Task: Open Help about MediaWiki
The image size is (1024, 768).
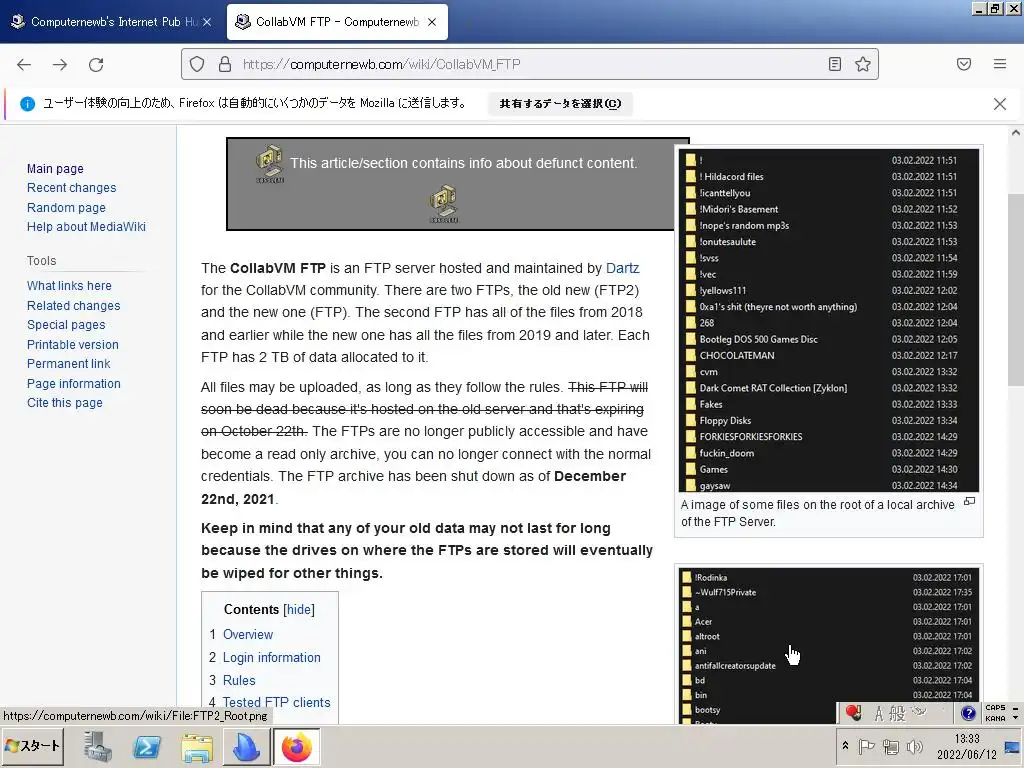Action: [x=86, y=227]
